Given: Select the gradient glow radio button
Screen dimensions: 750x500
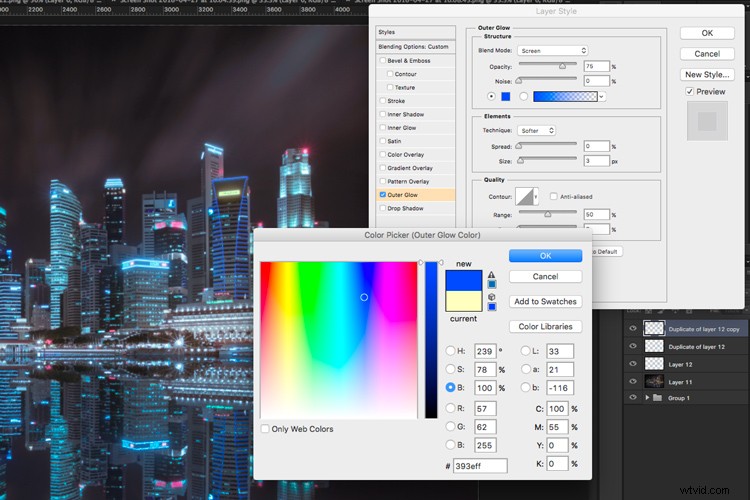Looking at the screenshot, I should [524, 96].
